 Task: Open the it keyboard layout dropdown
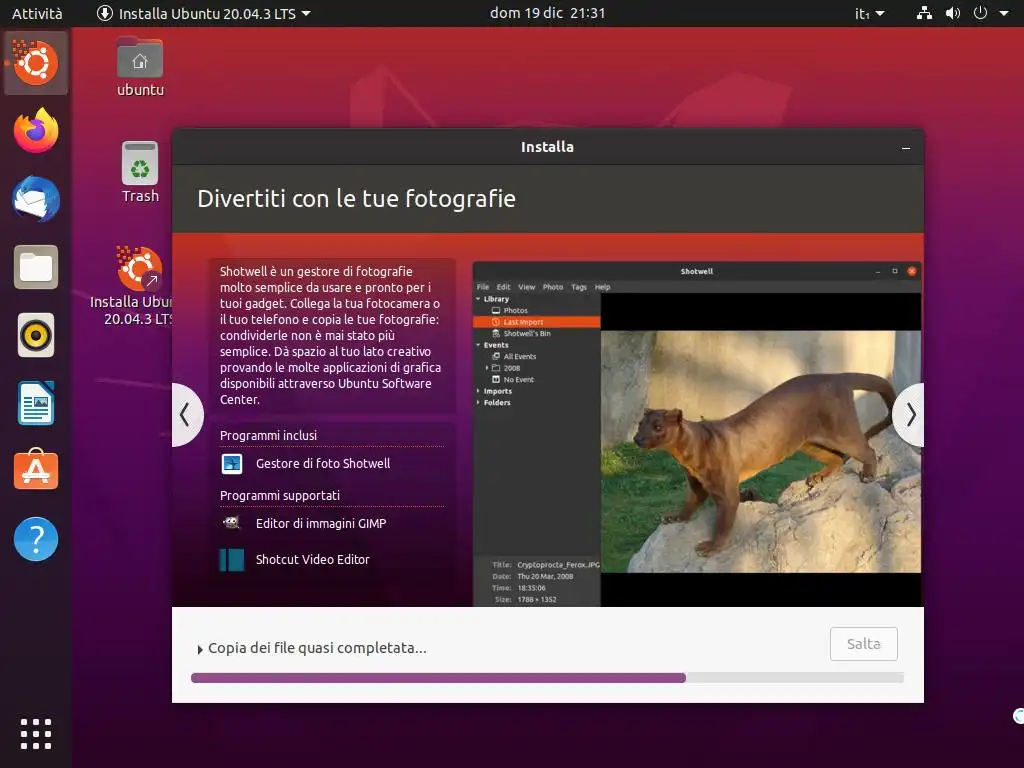(869, 13)
